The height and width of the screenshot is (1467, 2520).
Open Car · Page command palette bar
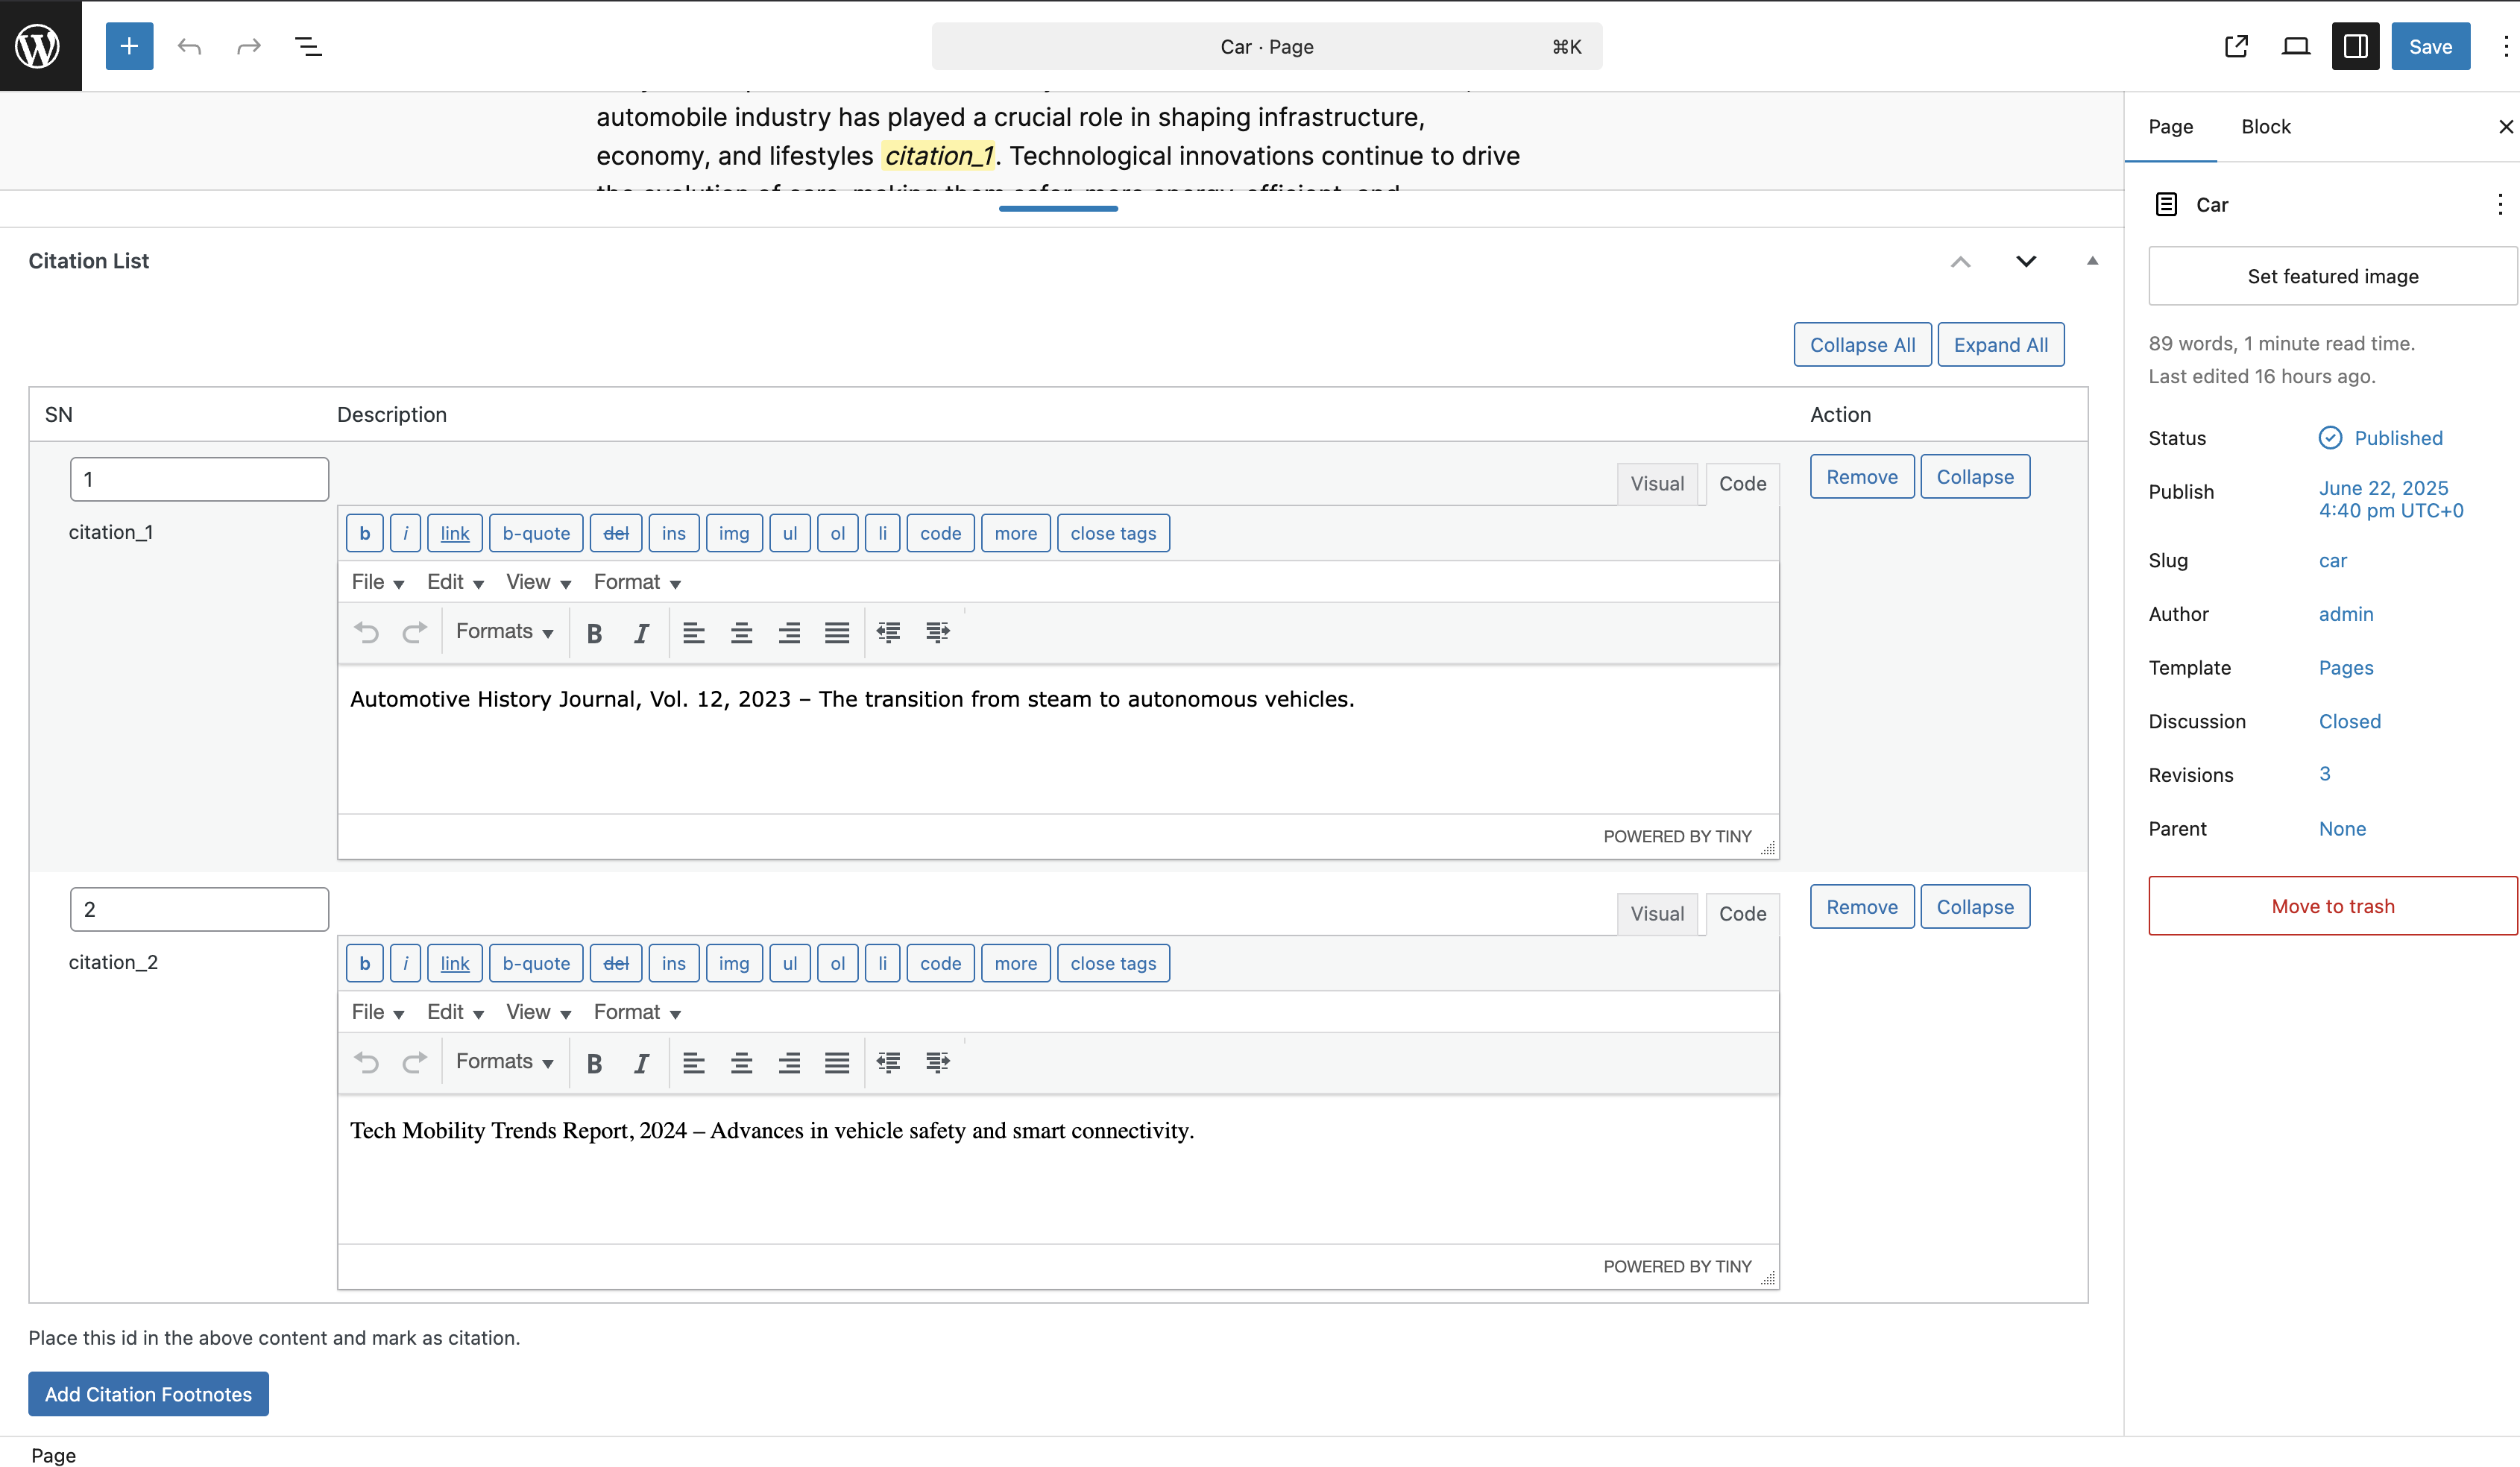pos(1266,46)
